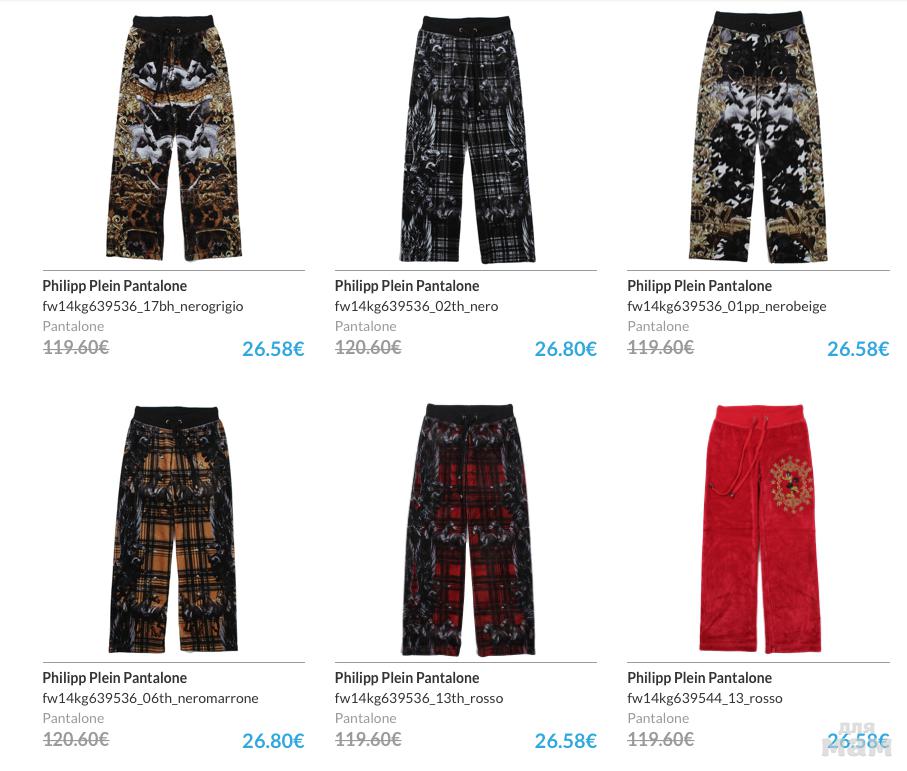Click Philipp Plein Pantalone title above 17bh_nerogrigio
The image size is (907, 771).
click(x=115, y=286)
